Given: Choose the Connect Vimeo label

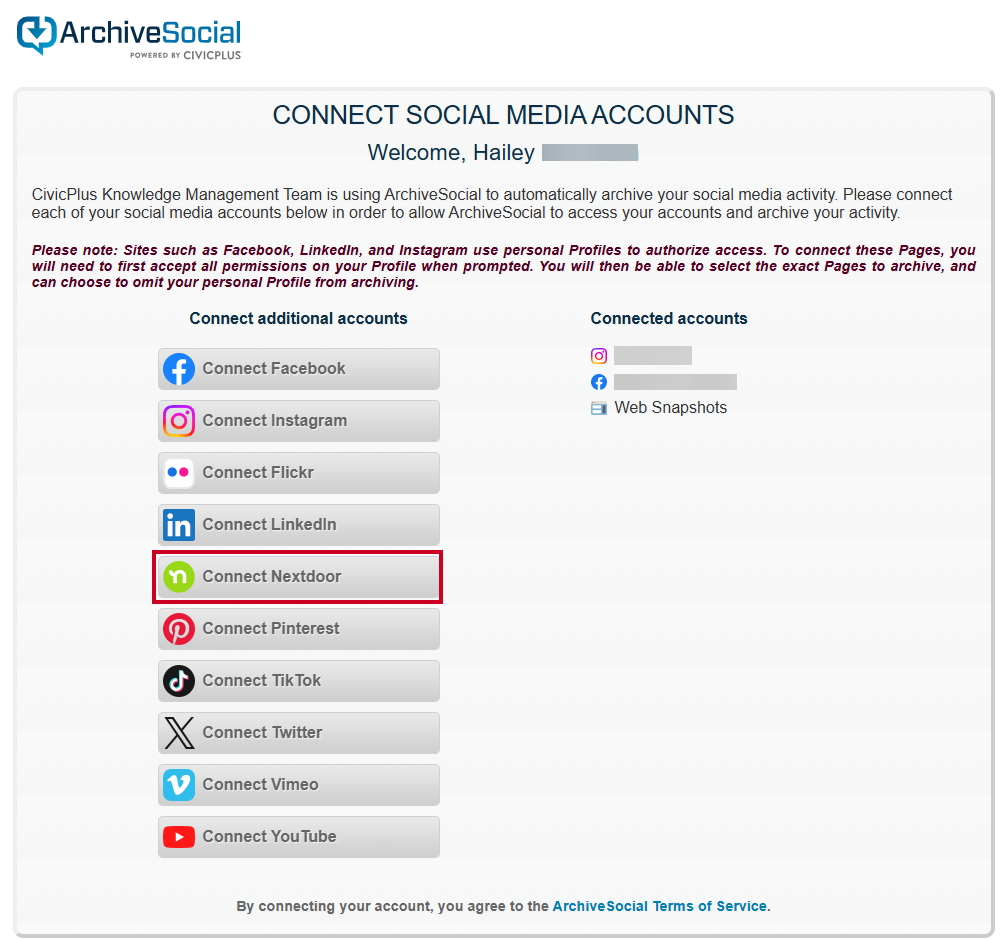Looking at the screenshot, I should click(x=260, y=784).
